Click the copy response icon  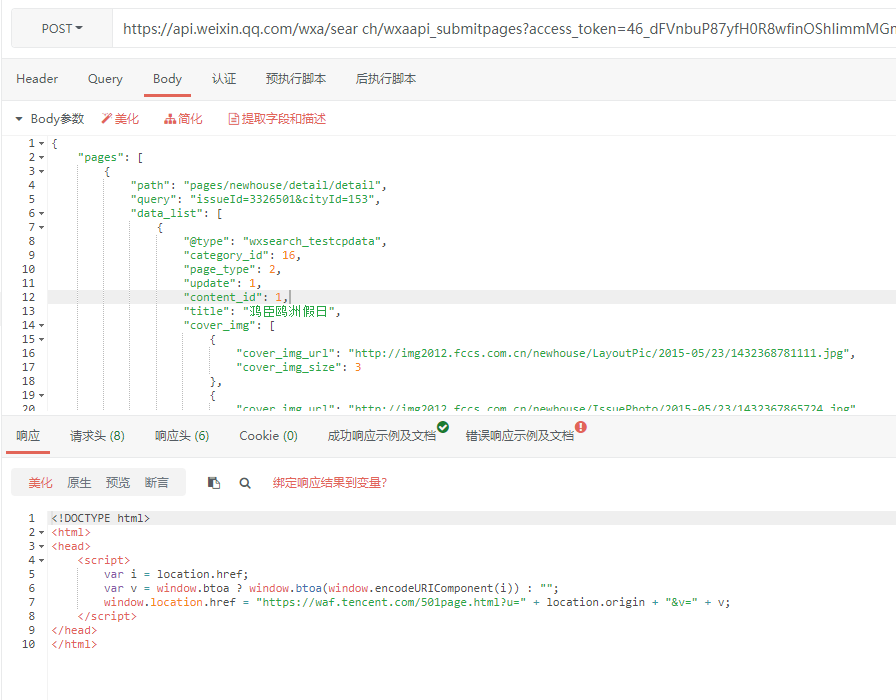[214, 483]
